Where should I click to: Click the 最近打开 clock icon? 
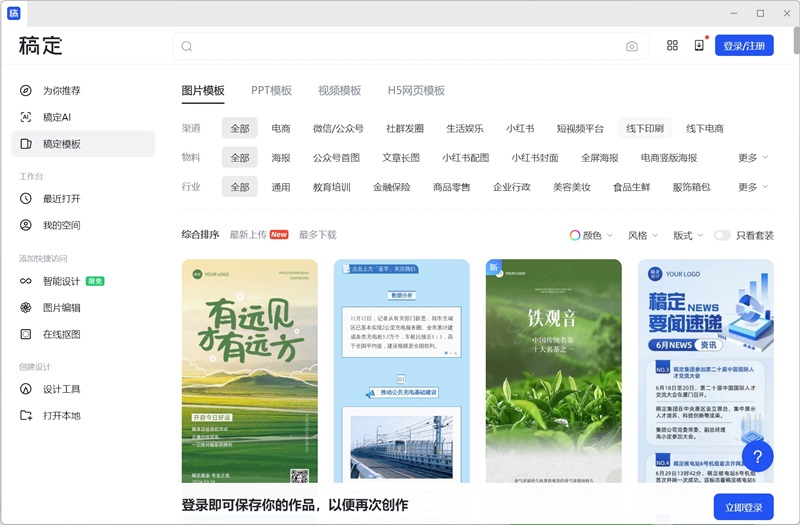tap(26, 198)
